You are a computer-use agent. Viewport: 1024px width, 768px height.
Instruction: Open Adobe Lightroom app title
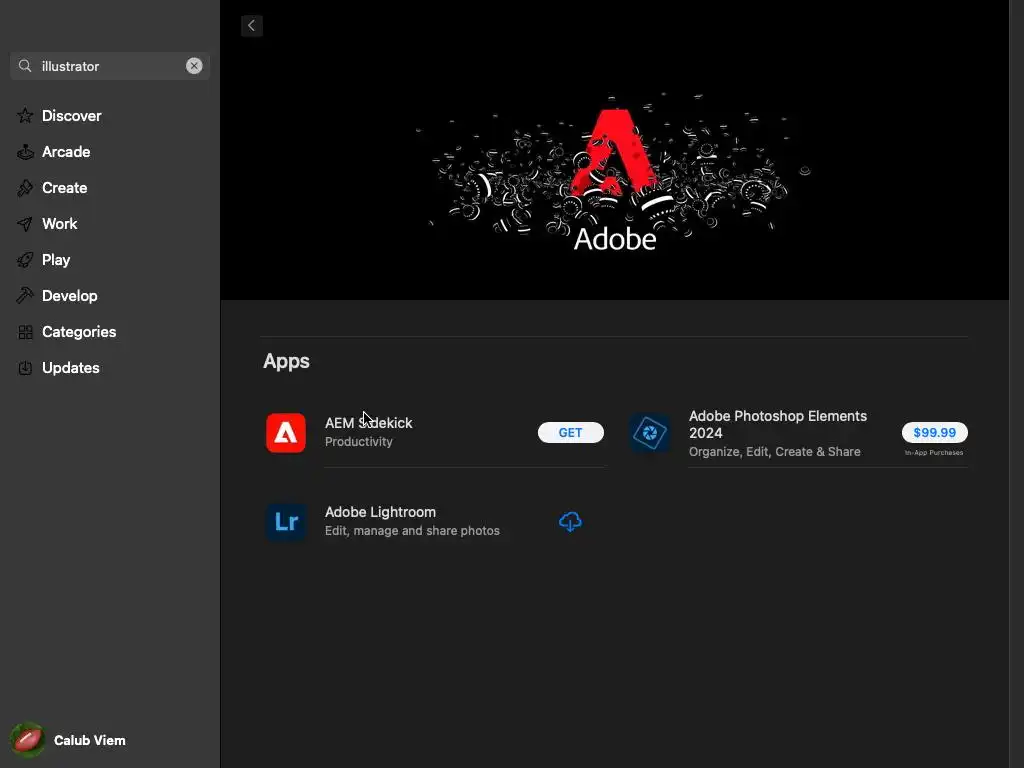[x=380, y=512]
